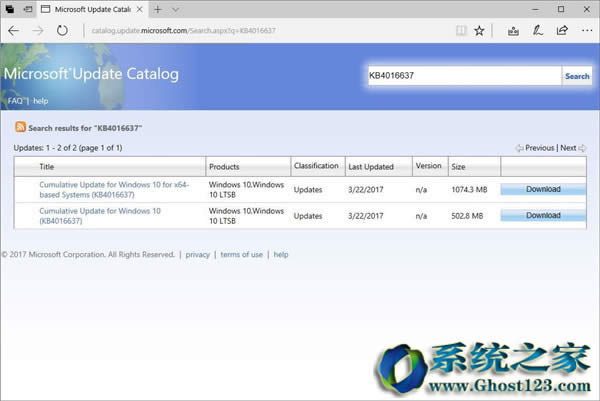Click the RSS feed icon for results
This screenshot has height=401, width=600.
coord(20,127)
